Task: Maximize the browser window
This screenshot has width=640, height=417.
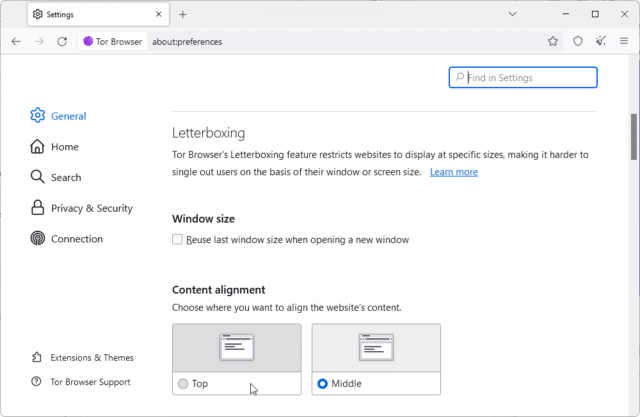Action: [x=595, y=14]
